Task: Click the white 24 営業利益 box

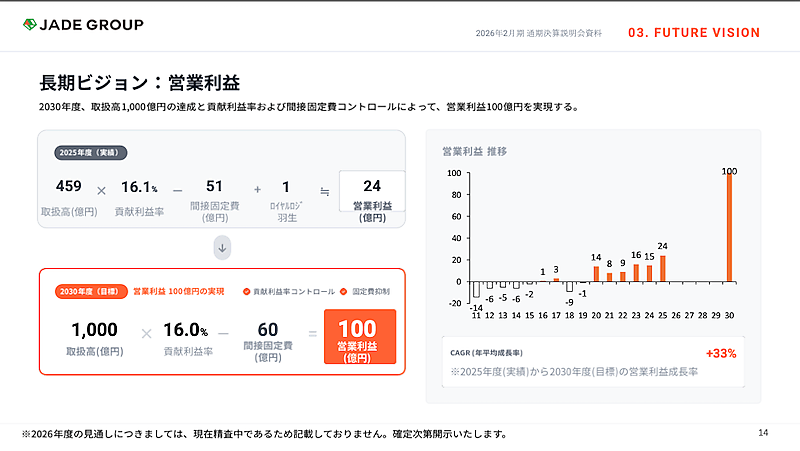Action: [x=372, y=192]
